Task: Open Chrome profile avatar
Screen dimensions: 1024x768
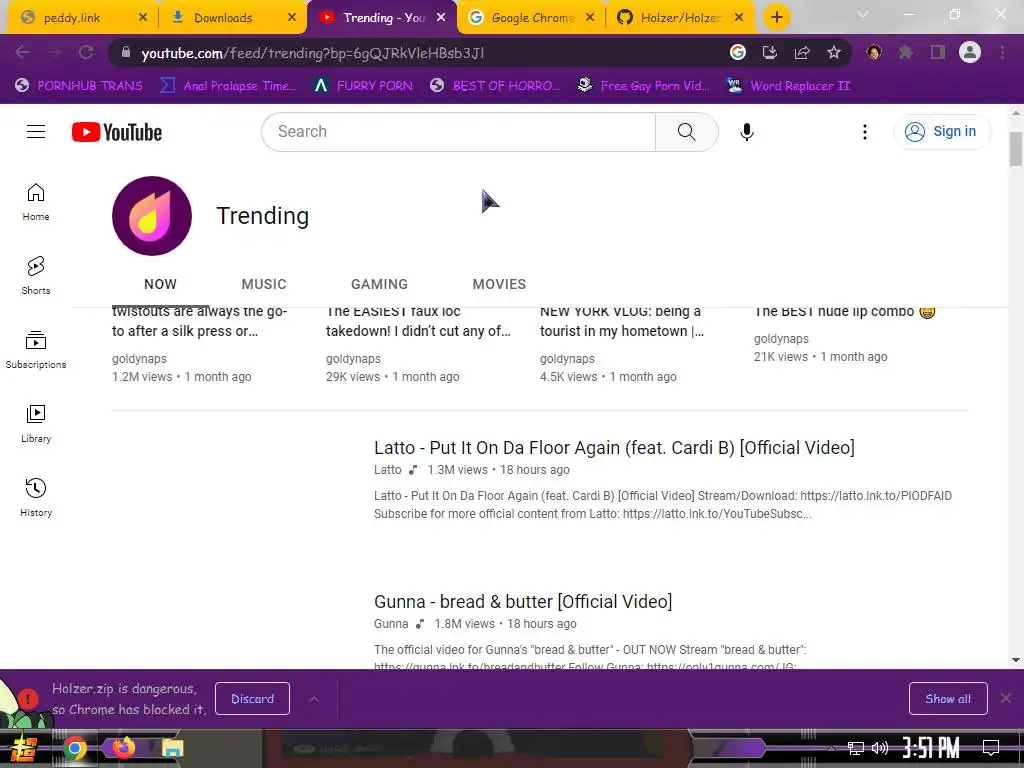Action: click(x=970, y=52)
